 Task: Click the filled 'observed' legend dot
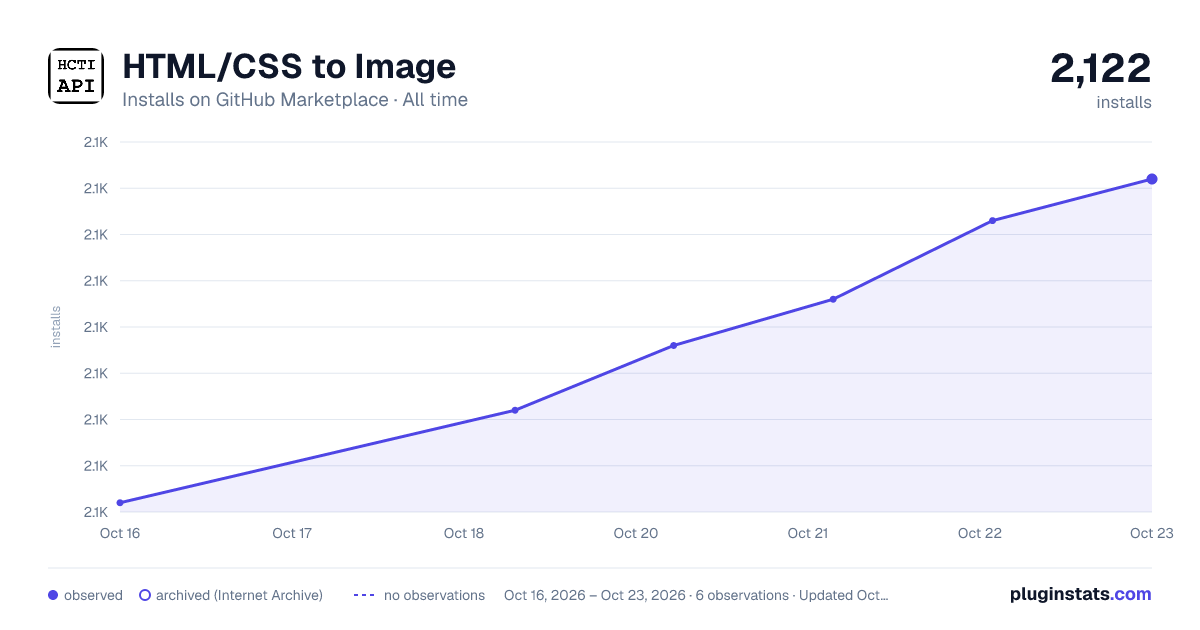point(53,595)
